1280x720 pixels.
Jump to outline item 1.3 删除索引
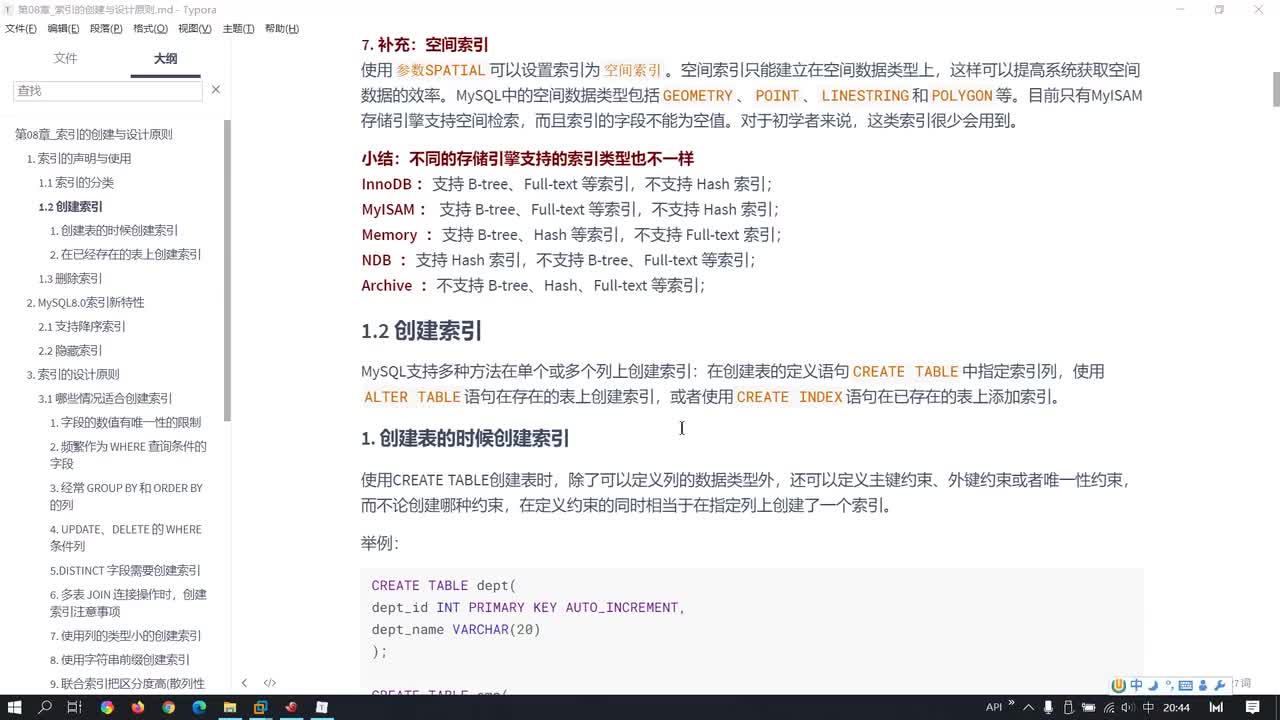coord(70,278)
